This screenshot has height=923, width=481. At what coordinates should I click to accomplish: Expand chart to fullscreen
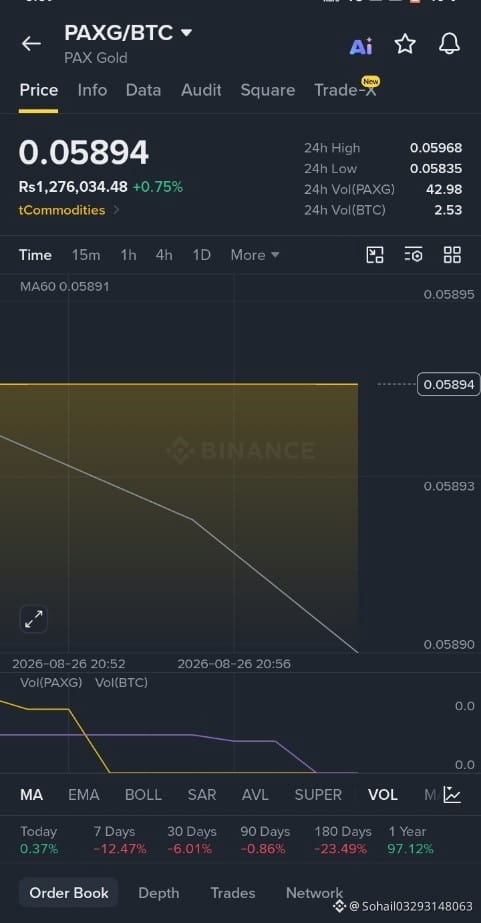(34, 619)
